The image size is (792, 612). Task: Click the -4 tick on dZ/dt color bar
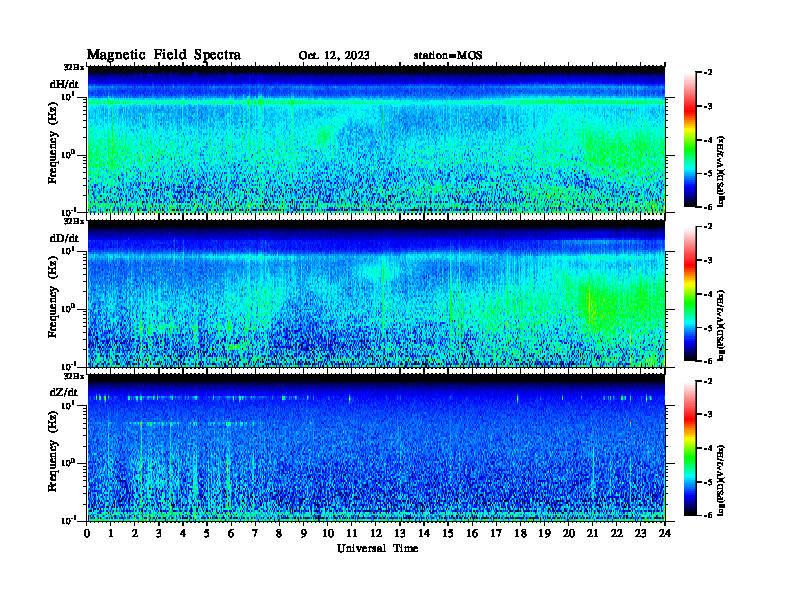pos(708,448)
